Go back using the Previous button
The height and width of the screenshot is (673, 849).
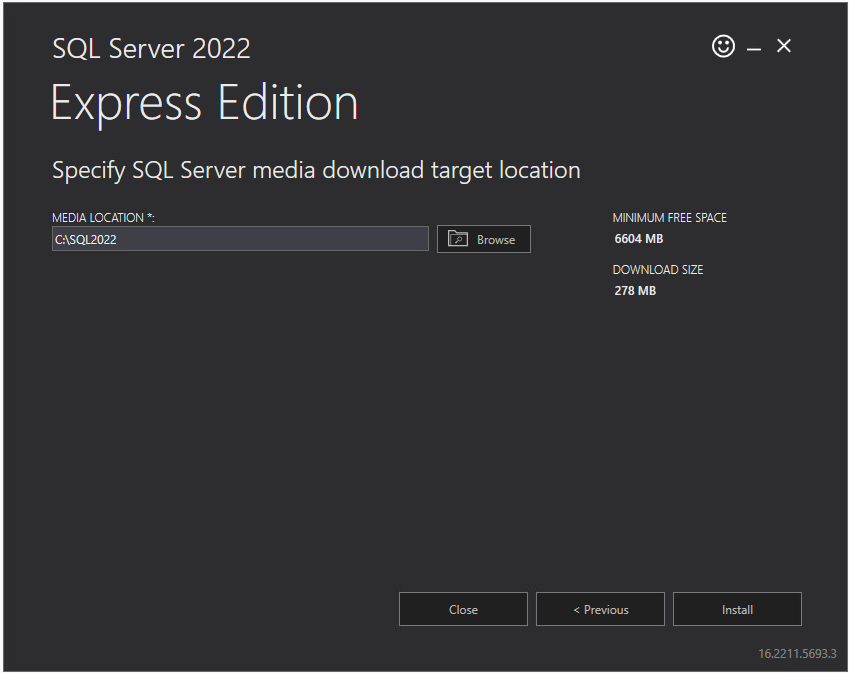[x=600, y=609]
